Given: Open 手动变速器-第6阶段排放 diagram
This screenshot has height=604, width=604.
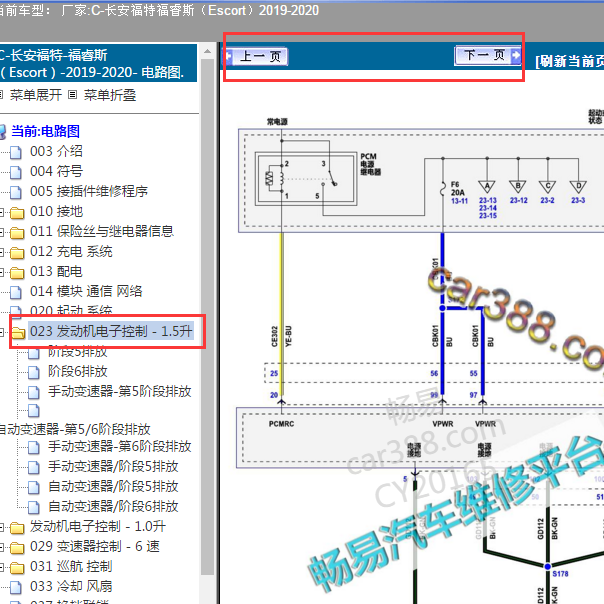Looking at the screenshot, I should pyautogui.click(x=120, y=447).
